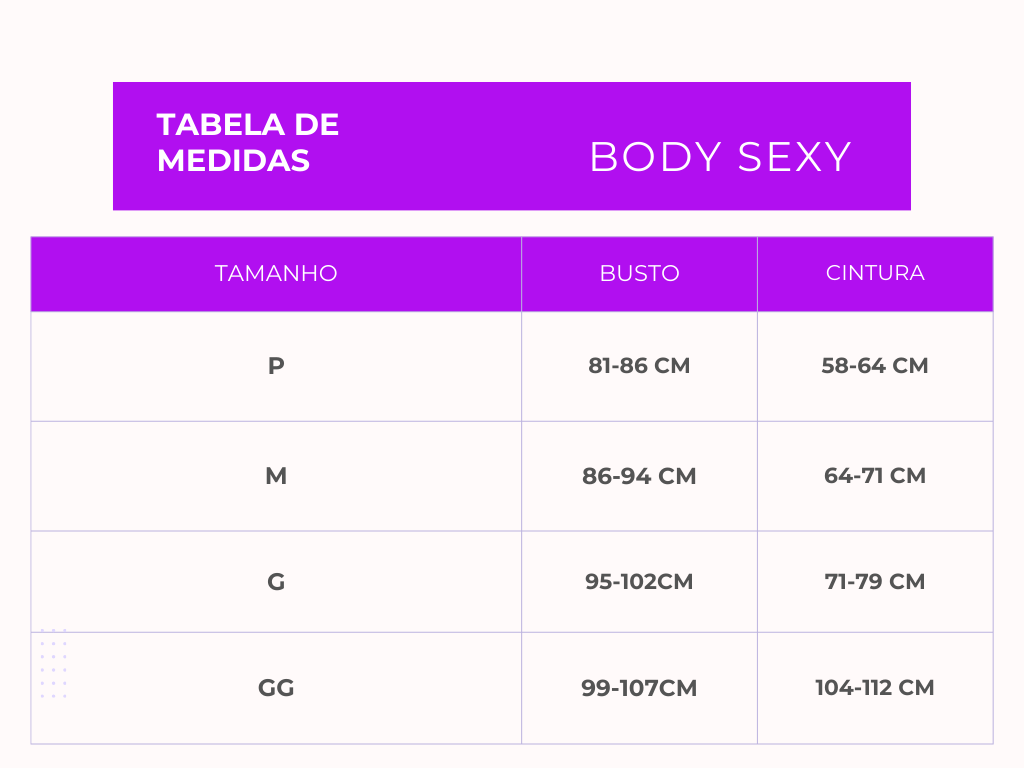Select the word 'MEDIDAS' in the title

click(x=233, y=160)
